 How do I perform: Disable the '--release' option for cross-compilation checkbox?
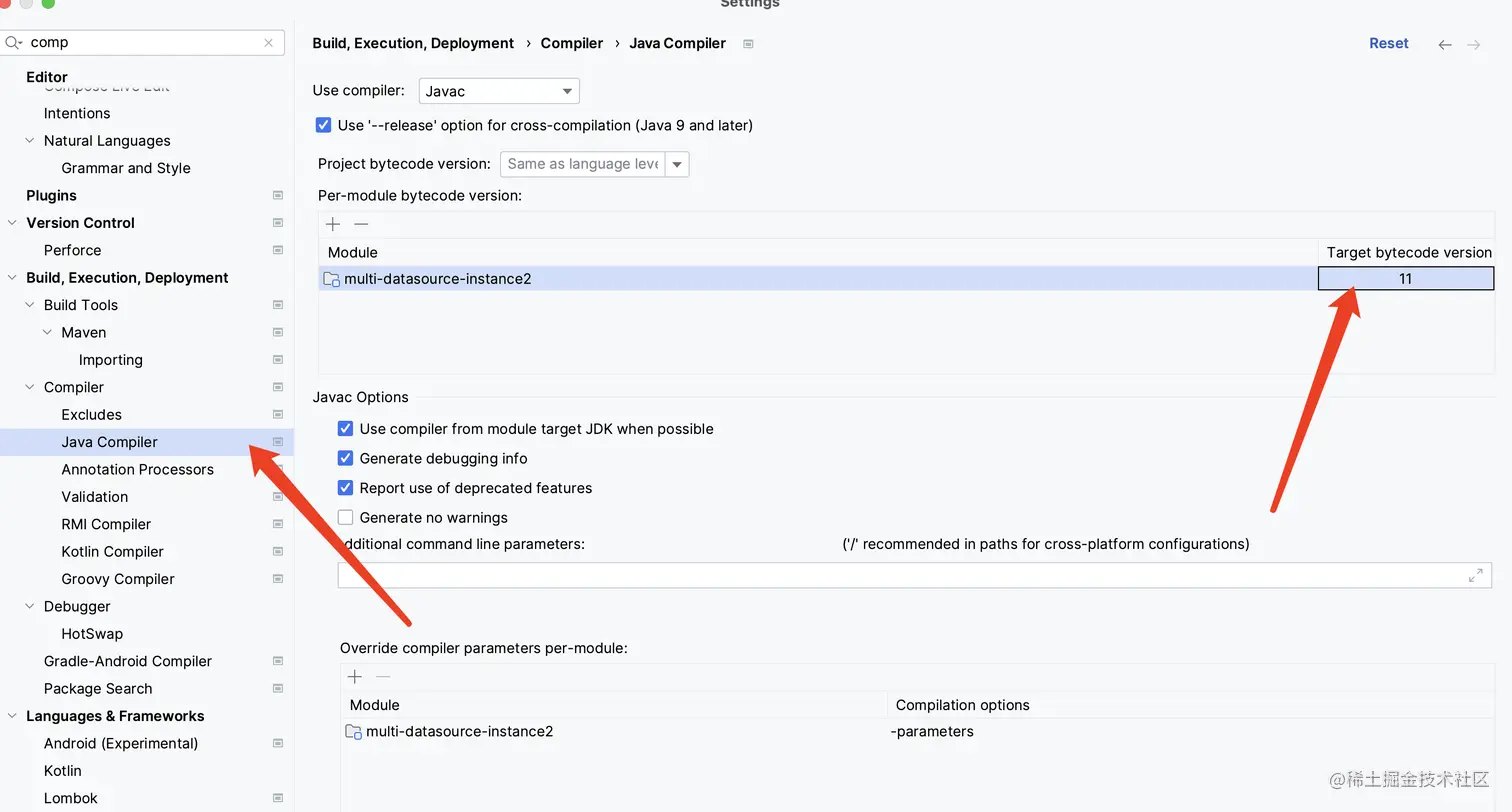click(323, 125)
